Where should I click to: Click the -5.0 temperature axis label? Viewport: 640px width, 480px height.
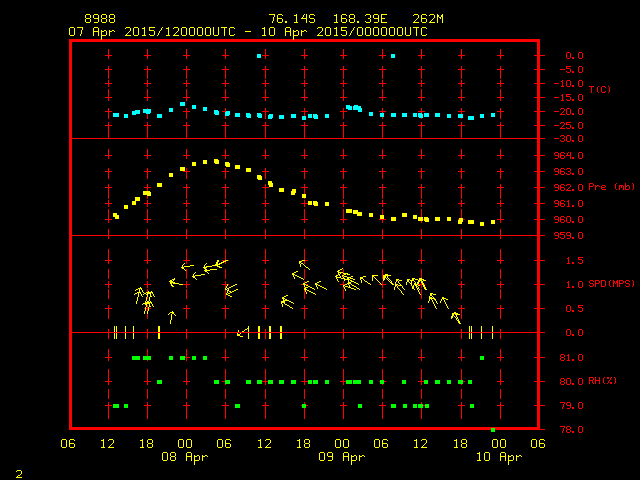(571, 70)
